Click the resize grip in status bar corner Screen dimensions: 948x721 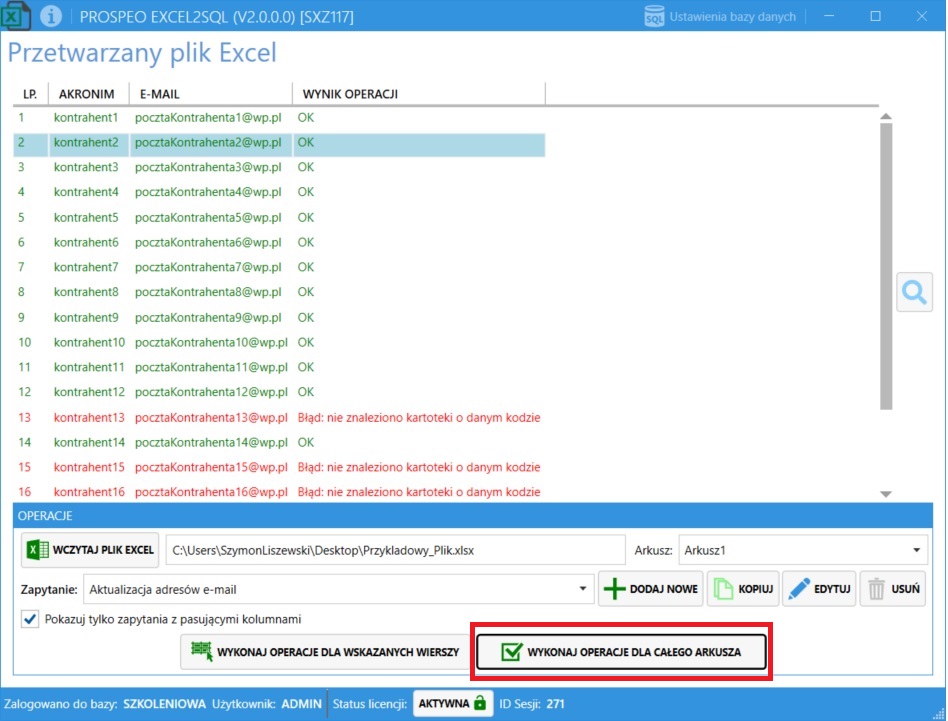[938, 713]
